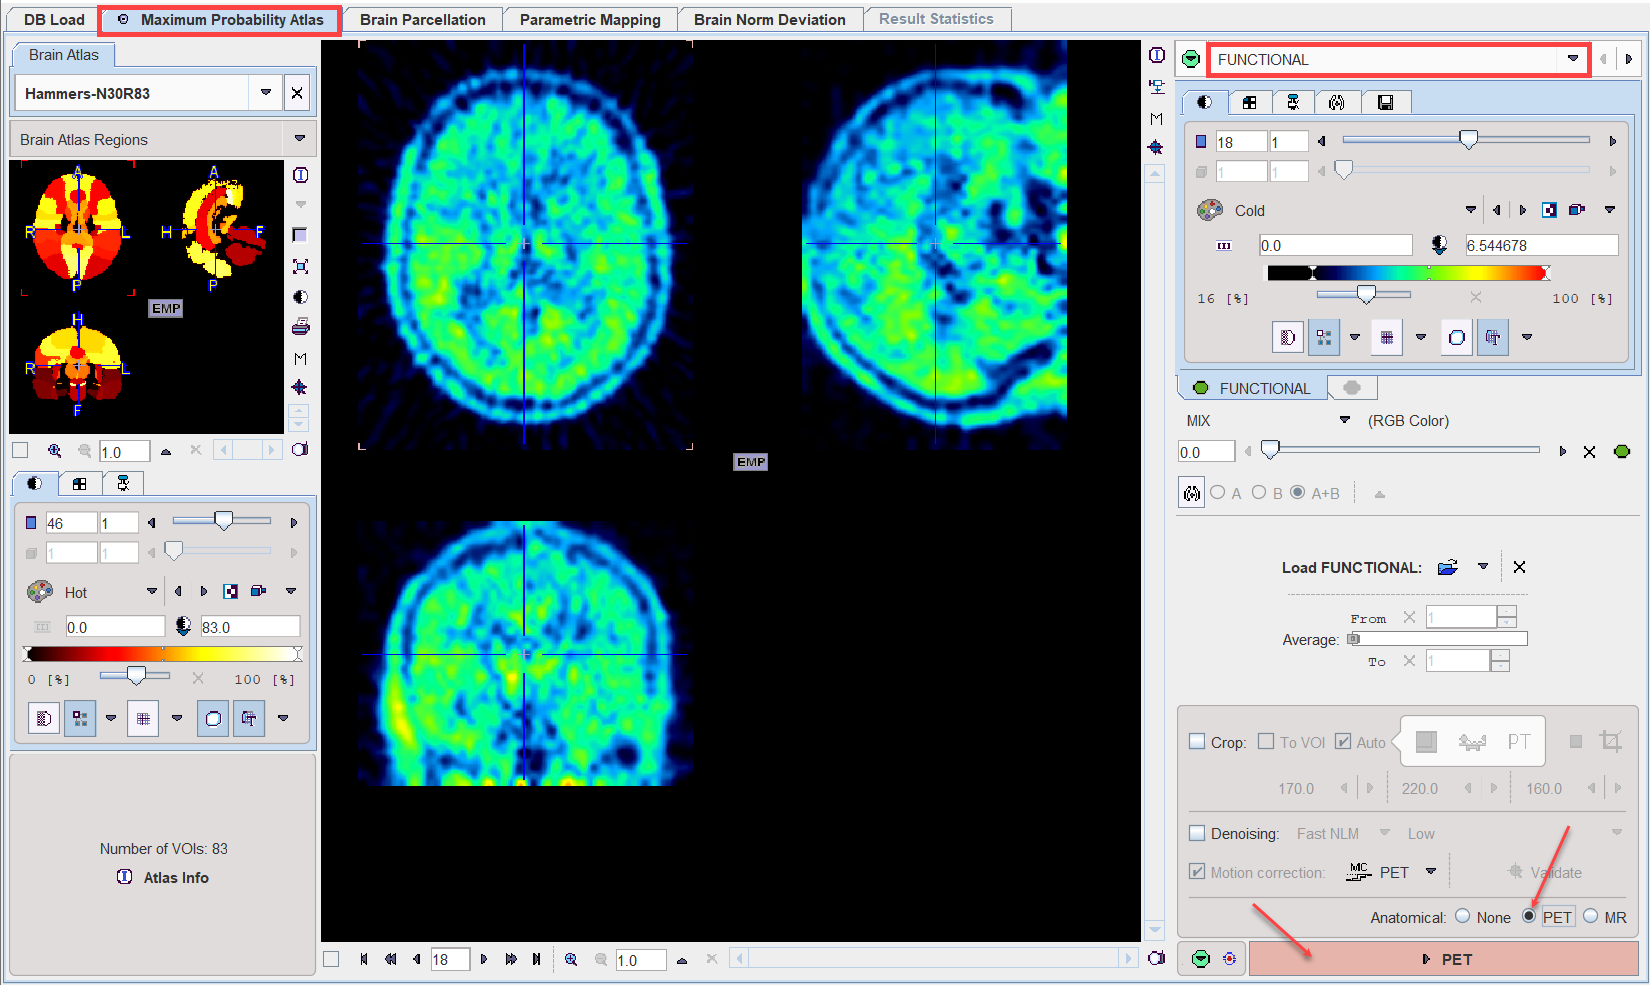1650x985 pixels.
Task: Open the Brain Parcellation tab
Action: coord(423,19)
